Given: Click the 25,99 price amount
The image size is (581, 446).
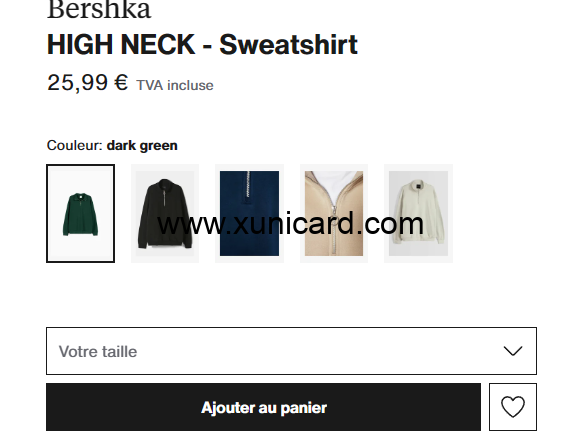Looking at the screenshot, I should pos(77,83).
